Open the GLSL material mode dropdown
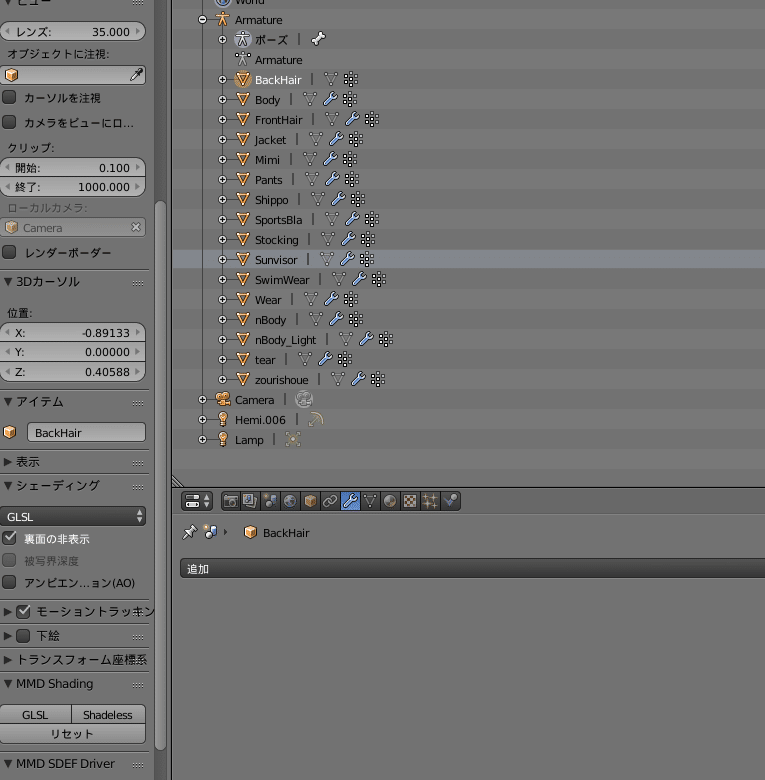Screen dimensions: 765x780 coord(73,516)
